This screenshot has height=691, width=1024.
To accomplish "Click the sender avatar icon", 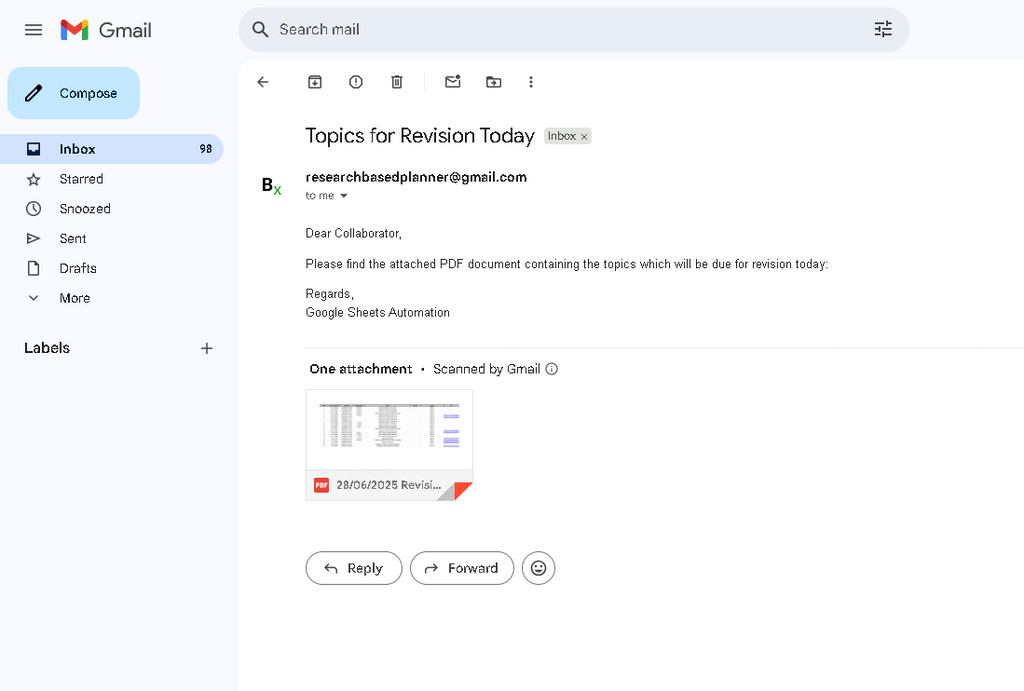I will (x=271, y=186).
